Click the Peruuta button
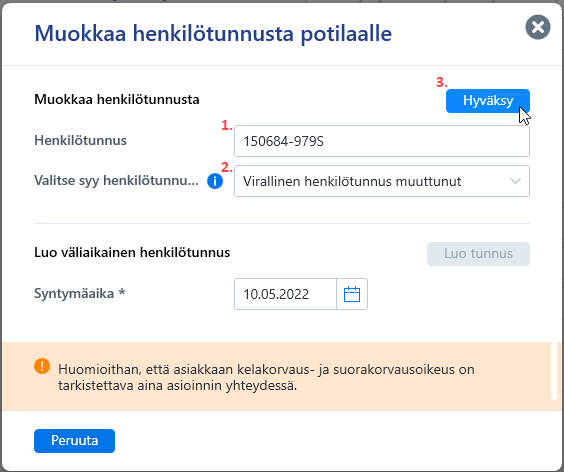The width and height of the screenshot is (564, 472). point(74,441)
